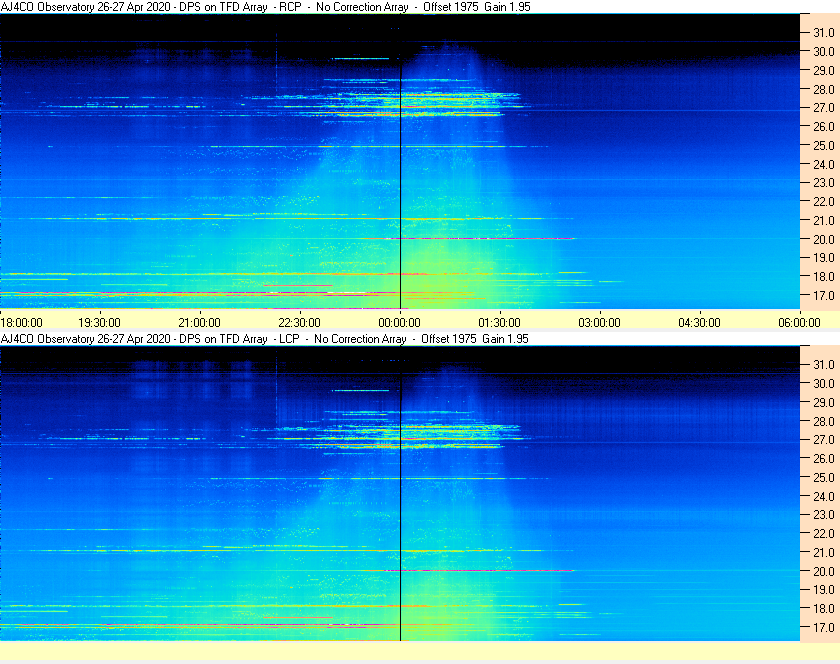Click the LCP spectrogram title text

(x=265, y=339)
